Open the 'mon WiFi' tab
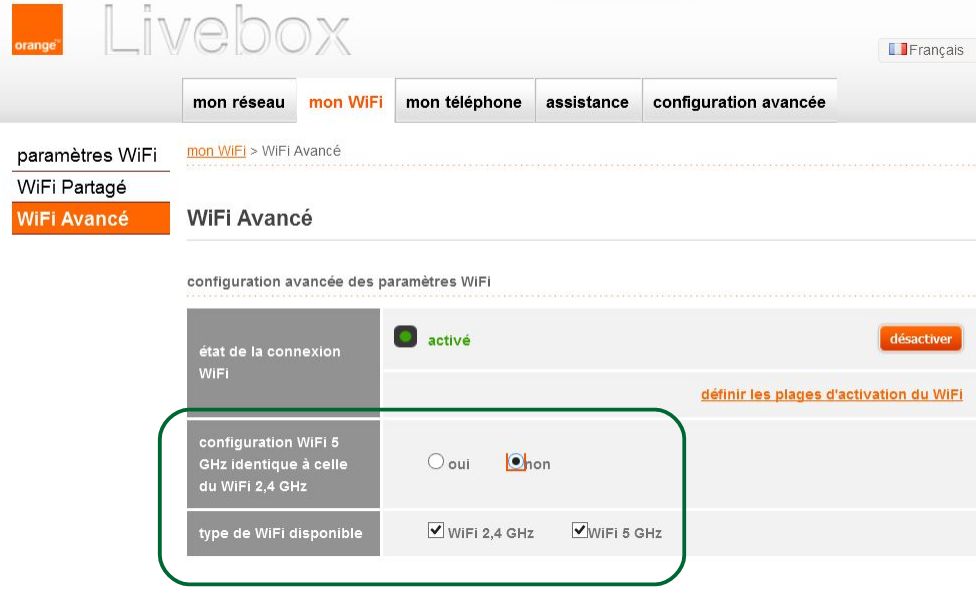976x595 pixels. (345, 101)
